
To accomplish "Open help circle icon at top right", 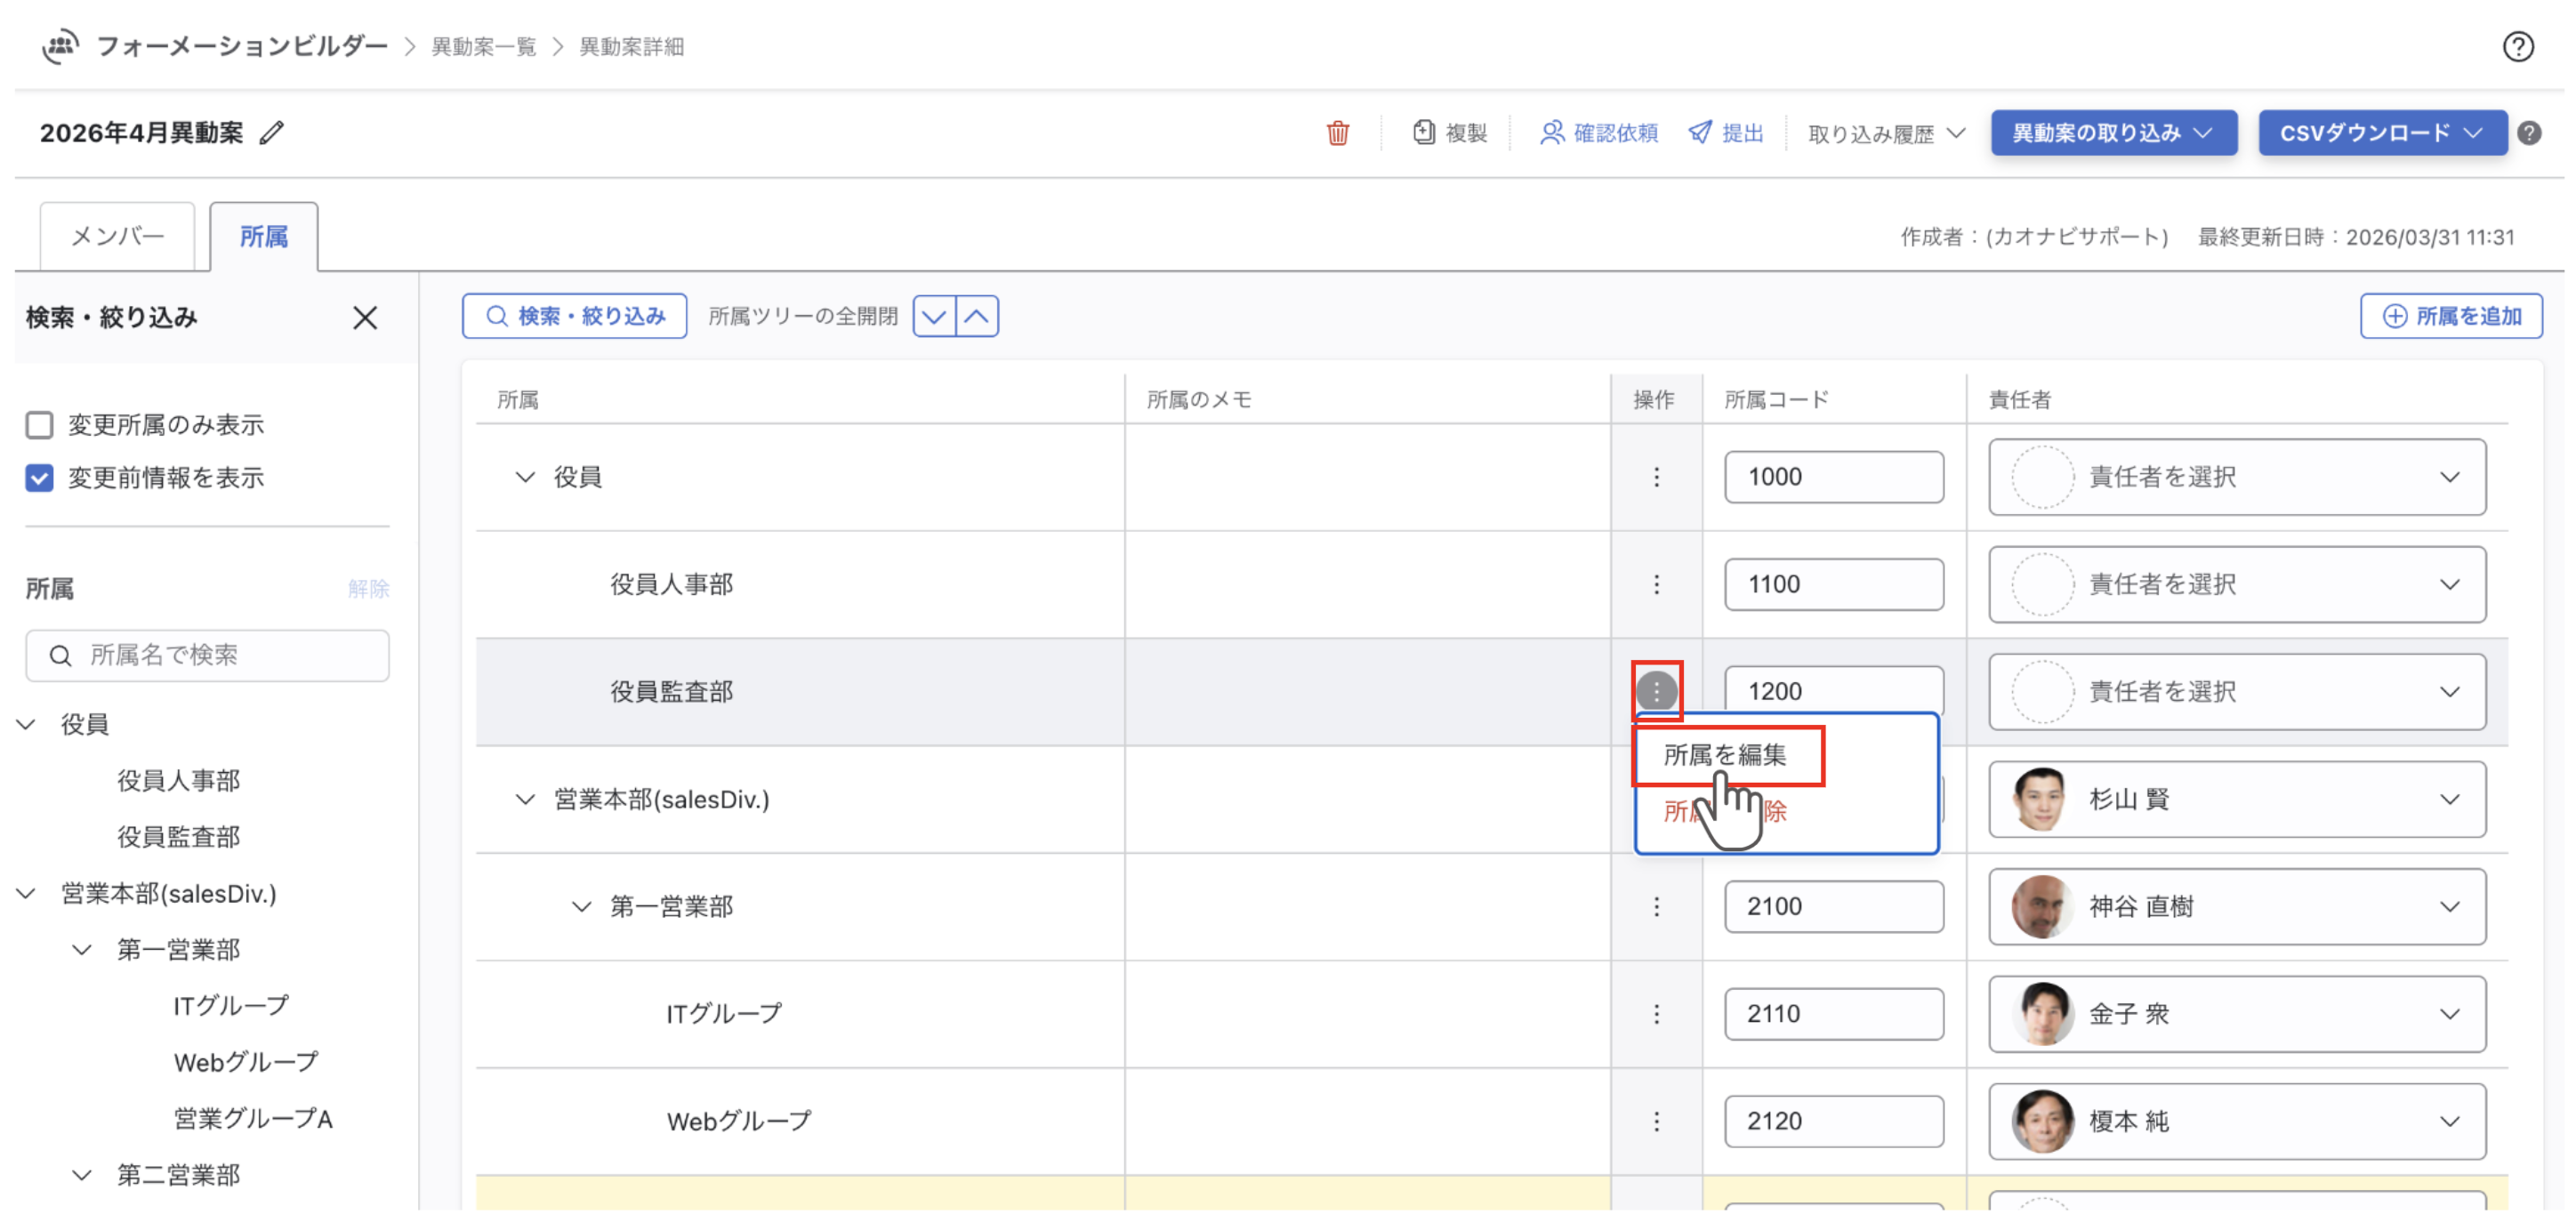I will (2517, 47).
